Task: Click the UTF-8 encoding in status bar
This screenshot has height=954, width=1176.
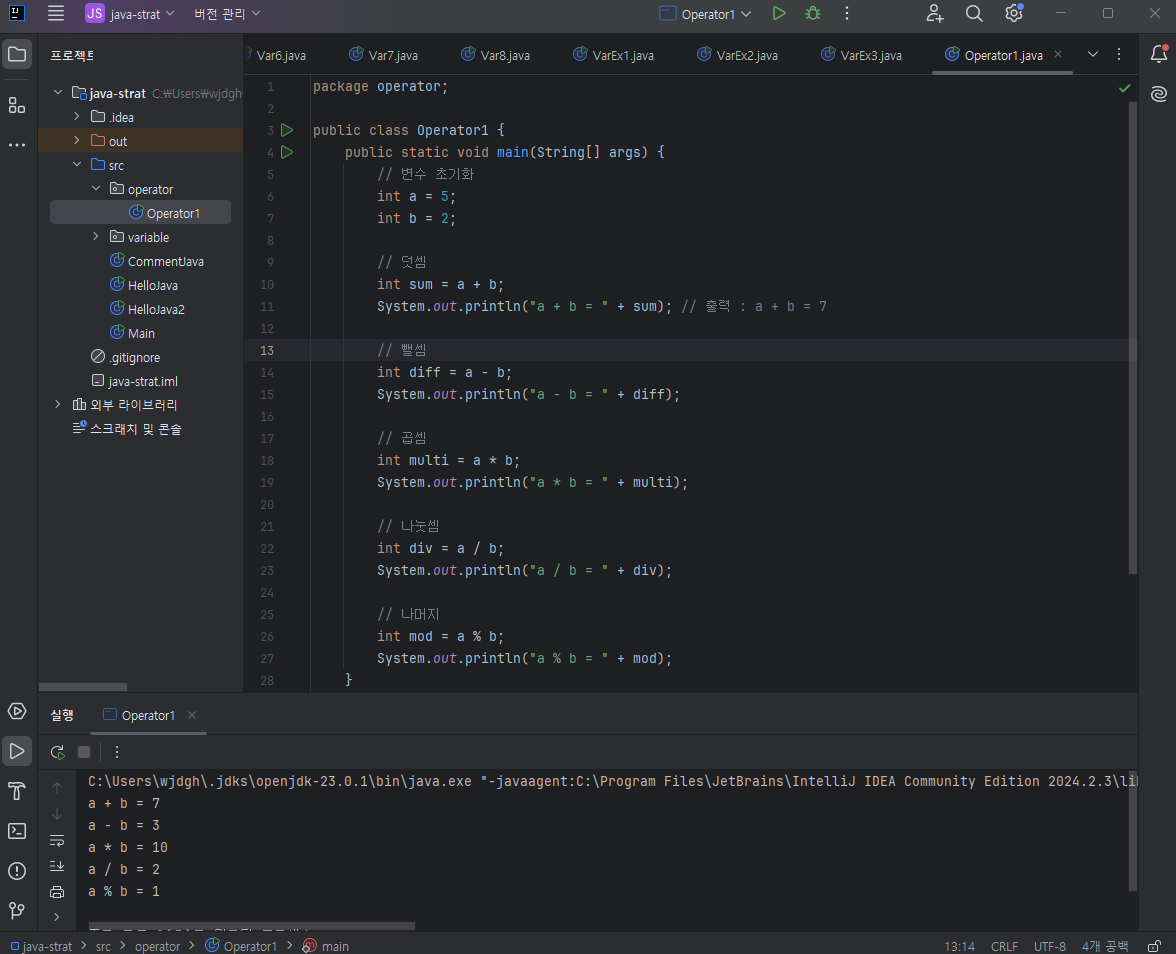Action: pos(1050,946)
